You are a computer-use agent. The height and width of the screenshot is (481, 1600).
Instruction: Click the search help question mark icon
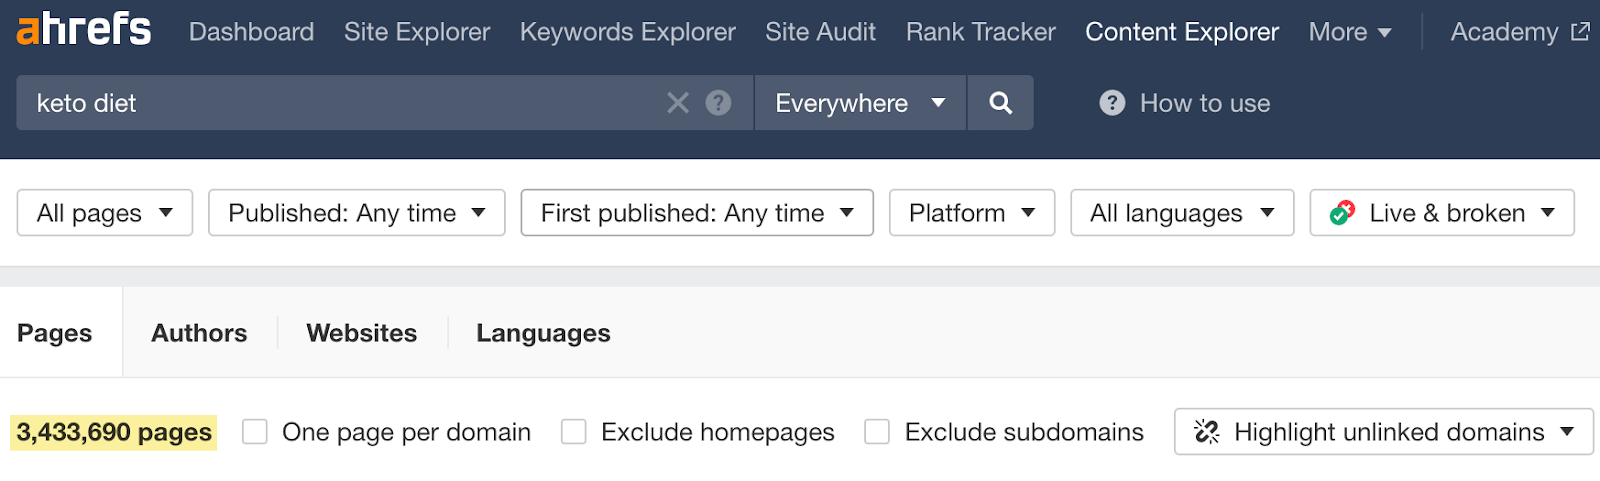pos(718,103)
